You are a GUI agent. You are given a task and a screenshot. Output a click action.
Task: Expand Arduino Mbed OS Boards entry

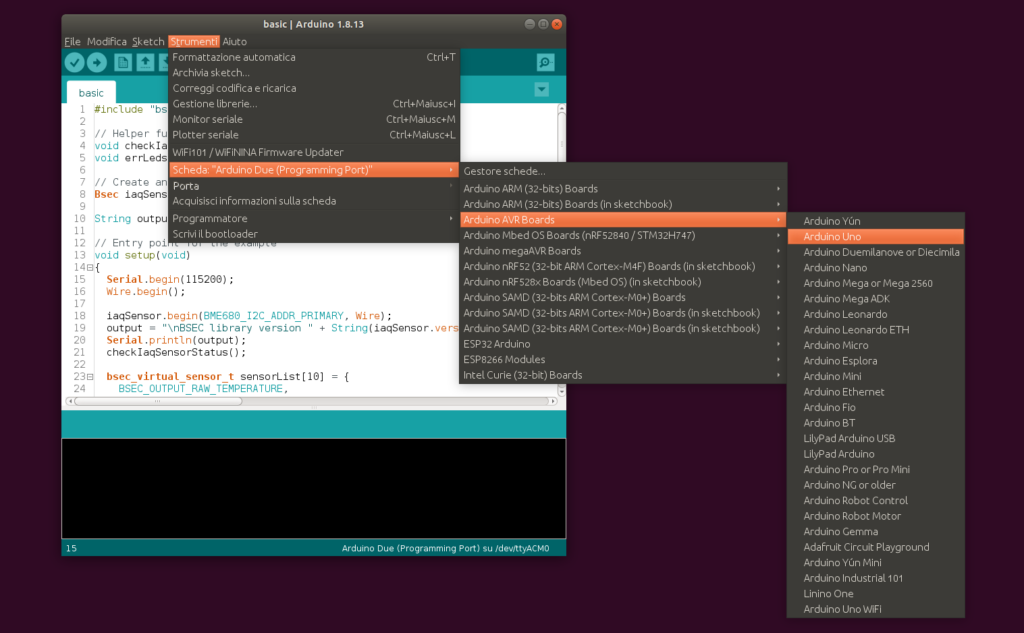point(623,235)
